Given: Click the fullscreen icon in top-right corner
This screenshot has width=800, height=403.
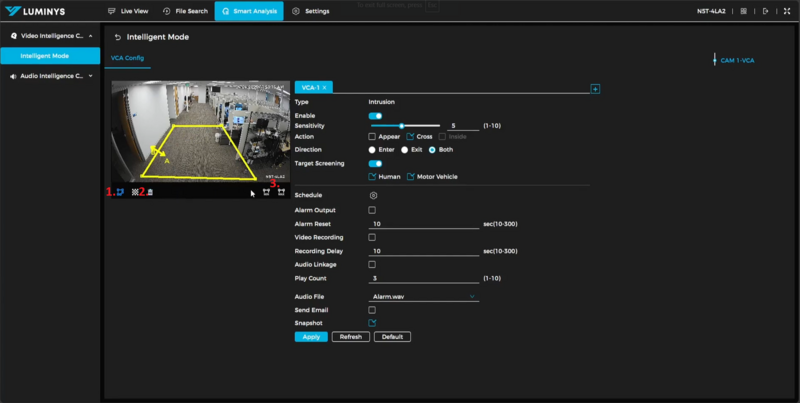Looking at the screenshot, I should tap(786, 11).
